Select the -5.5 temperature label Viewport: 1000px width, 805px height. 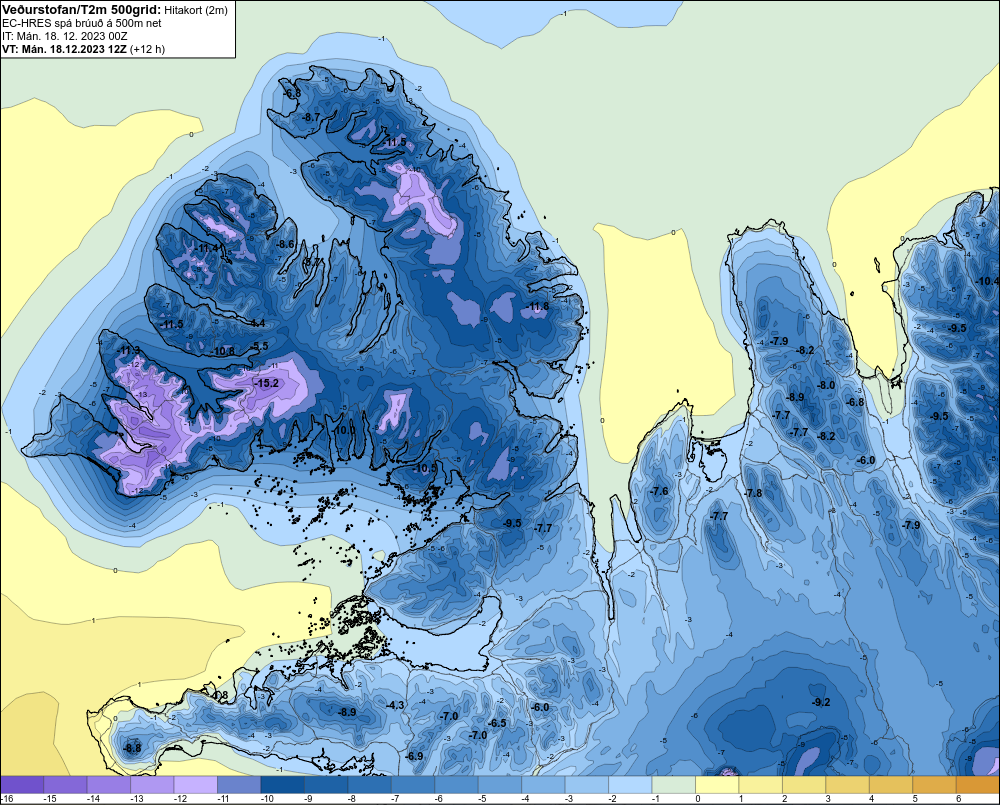260,346
